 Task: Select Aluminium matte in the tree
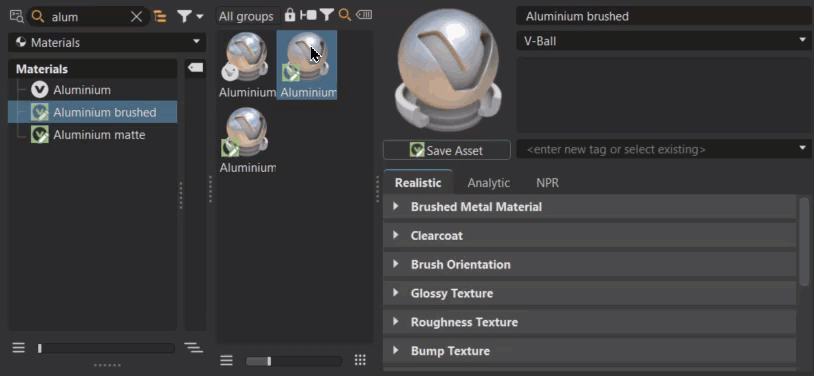(x=99, y=135)
